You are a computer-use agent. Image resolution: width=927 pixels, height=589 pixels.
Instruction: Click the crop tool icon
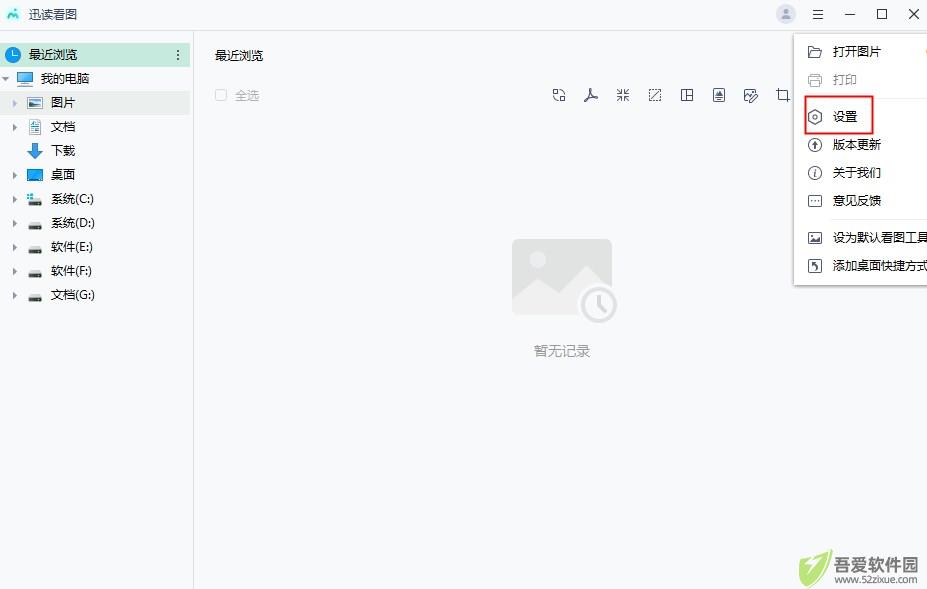[782, 95]
